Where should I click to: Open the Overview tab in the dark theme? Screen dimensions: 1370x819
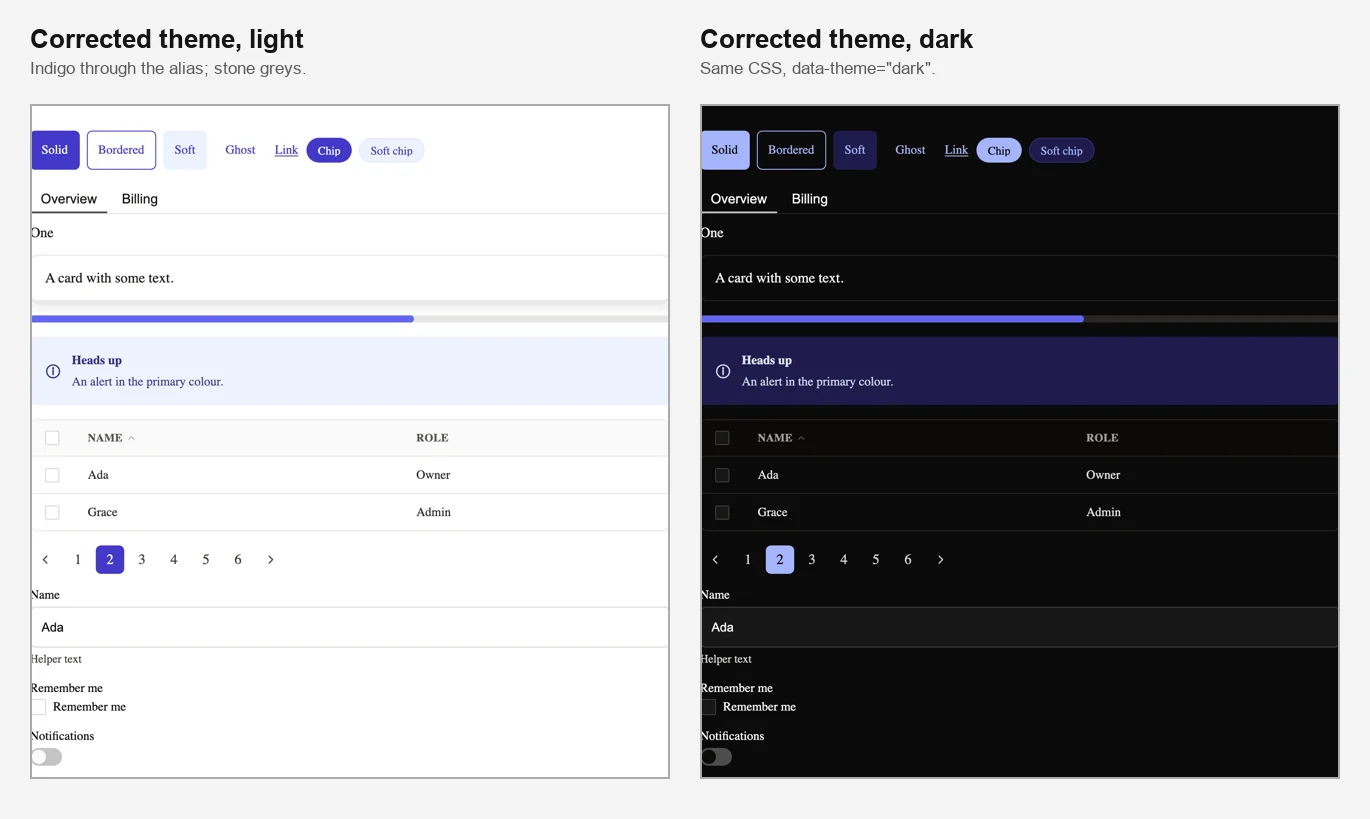click(x=739, y=199)
